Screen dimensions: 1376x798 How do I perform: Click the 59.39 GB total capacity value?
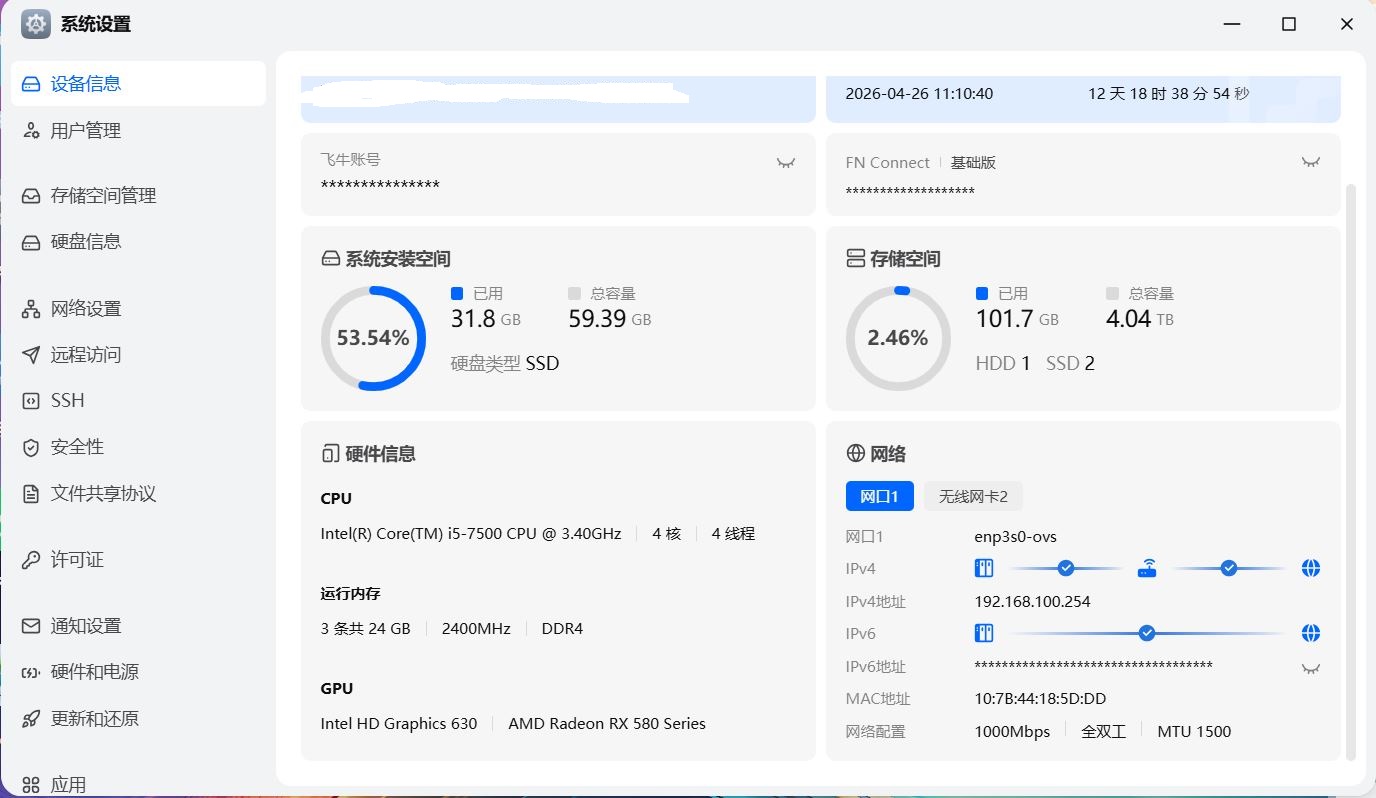(x=610, y=319)
